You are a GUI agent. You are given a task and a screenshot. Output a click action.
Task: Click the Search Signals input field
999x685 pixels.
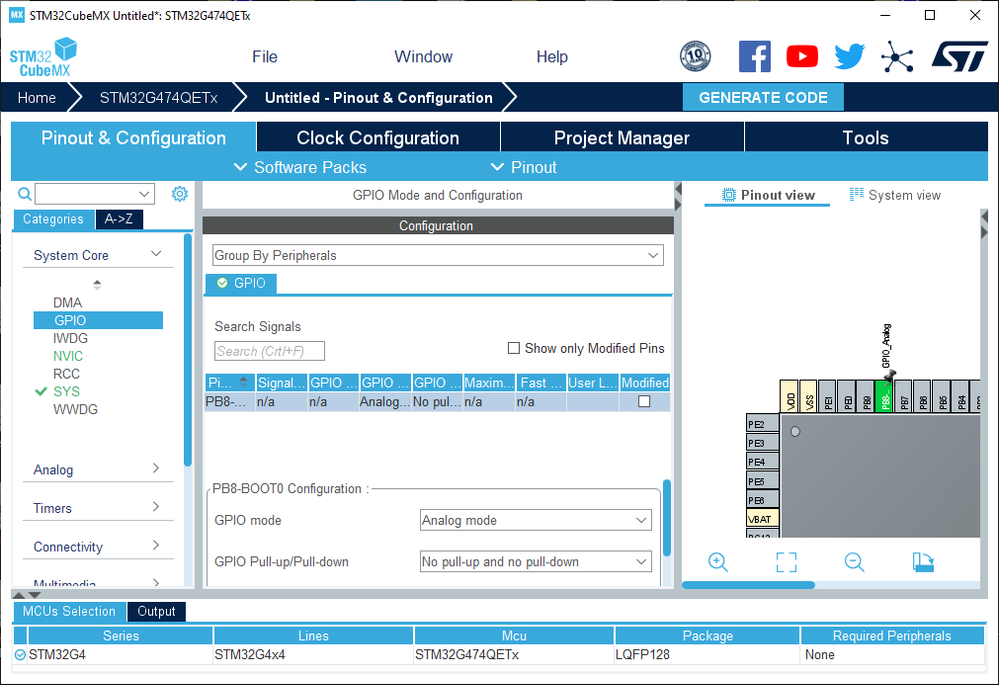270,351
